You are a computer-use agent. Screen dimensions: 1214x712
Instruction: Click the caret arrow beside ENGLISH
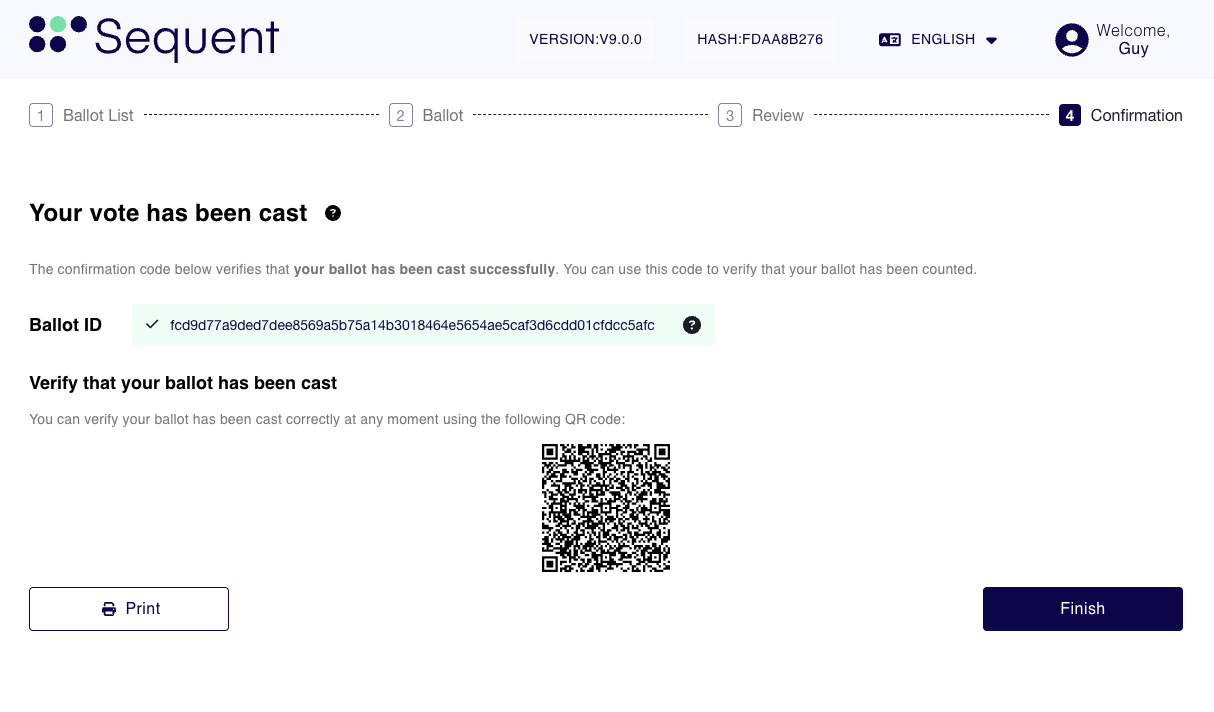click(x=991, y=41)
